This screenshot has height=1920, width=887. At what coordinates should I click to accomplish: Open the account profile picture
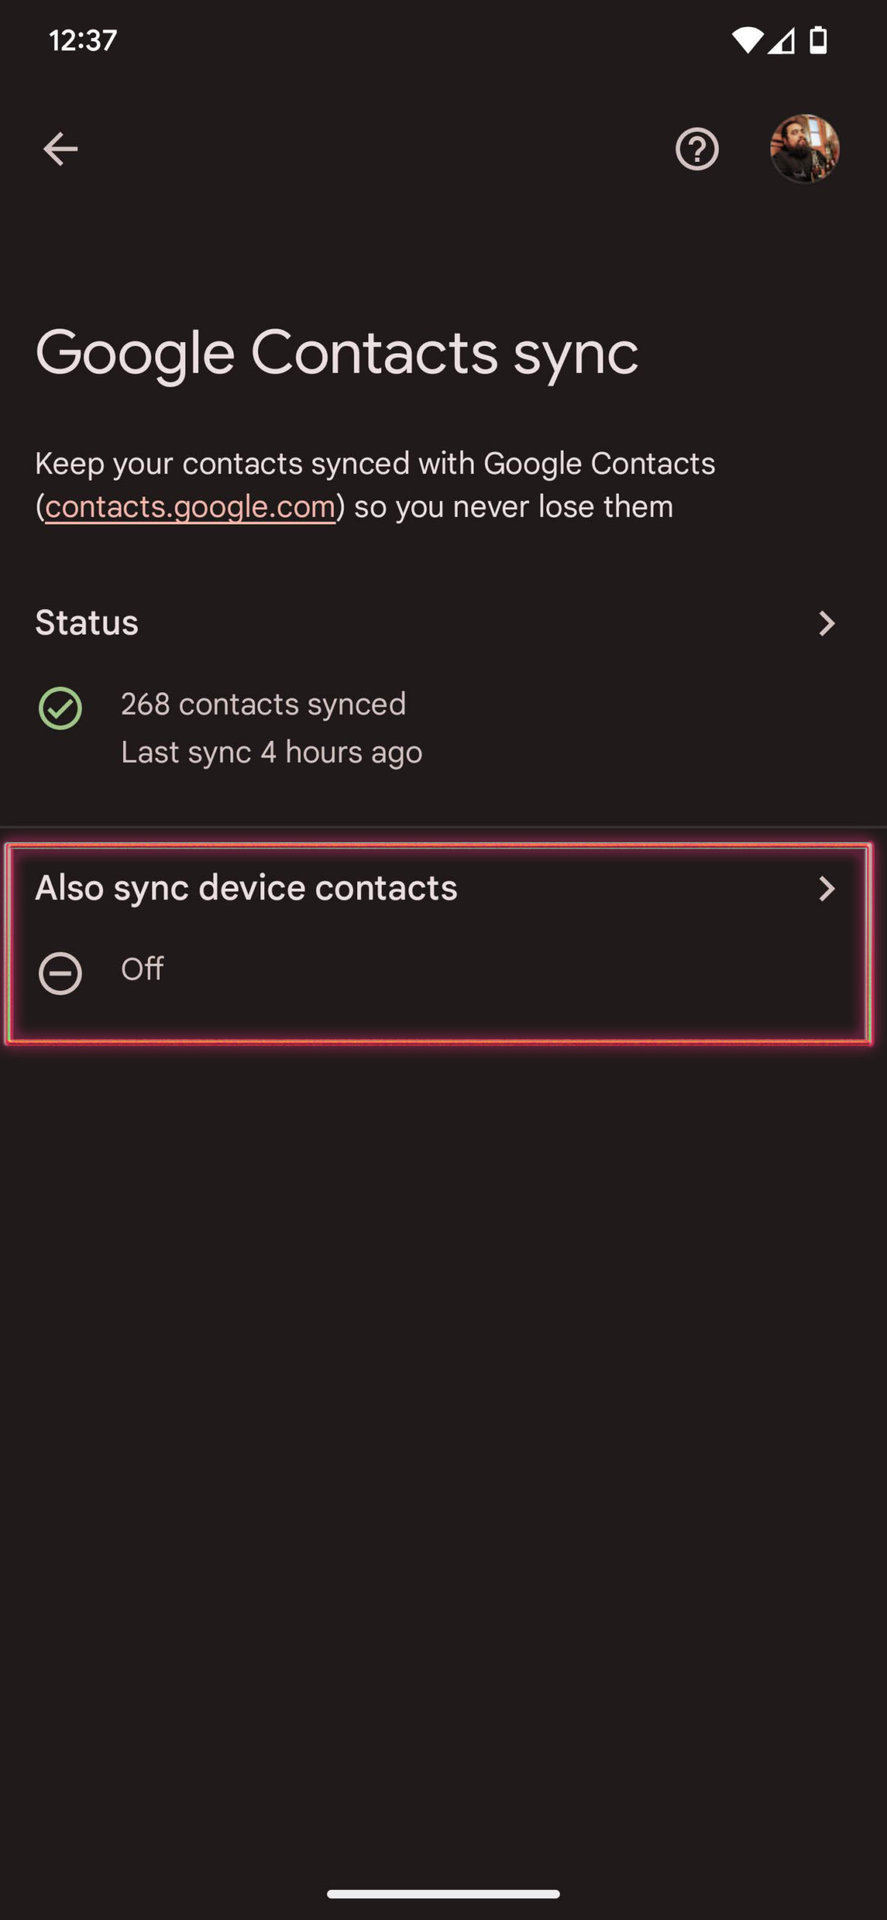point(804,149)
